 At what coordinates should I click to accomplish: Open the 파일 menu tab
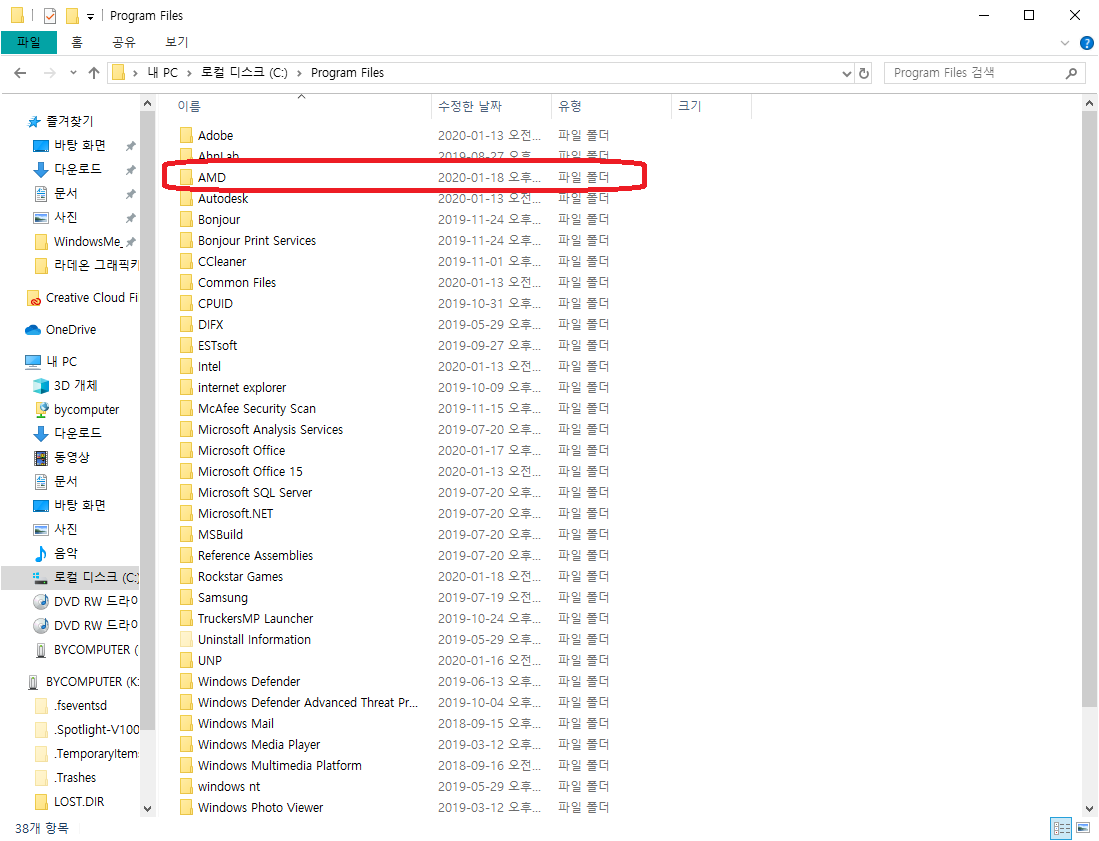point(29,43)
